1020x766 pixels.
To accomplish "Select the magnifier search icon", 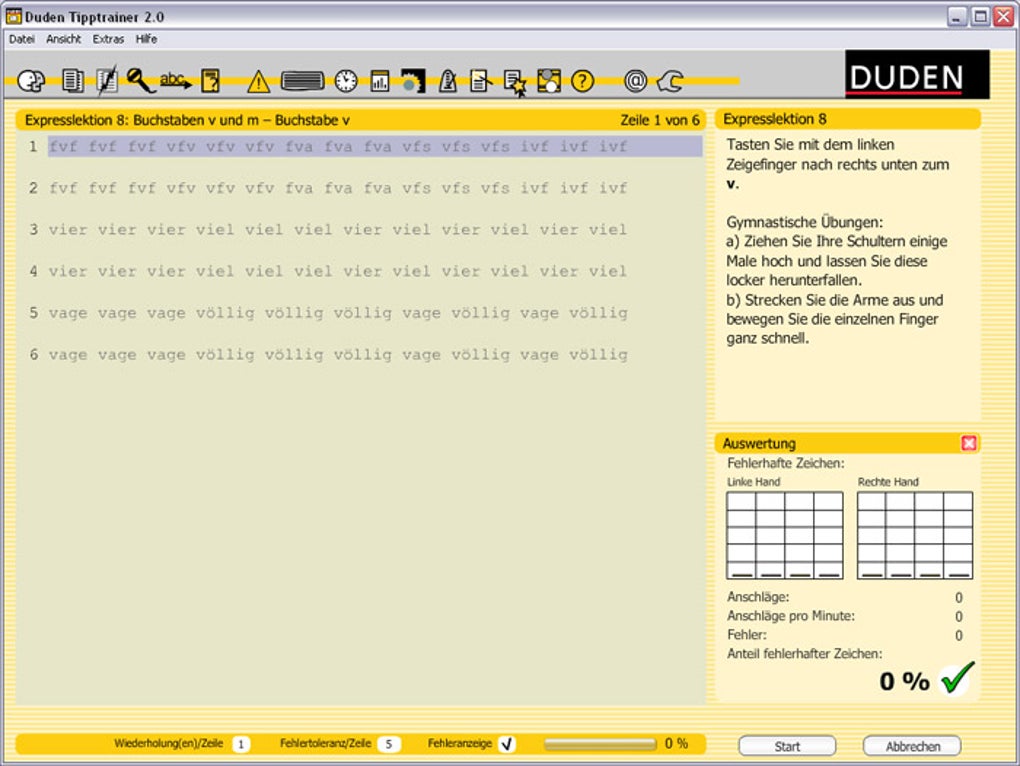I will pyautogui.click(x=139, y=81).
